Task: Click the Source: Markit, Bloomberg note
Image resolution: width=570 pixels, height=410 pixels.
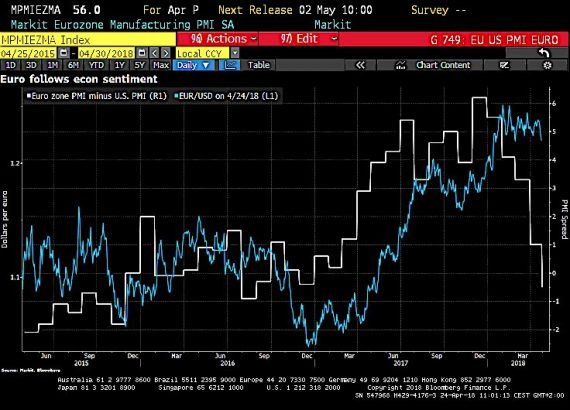Action: (31, 370)
